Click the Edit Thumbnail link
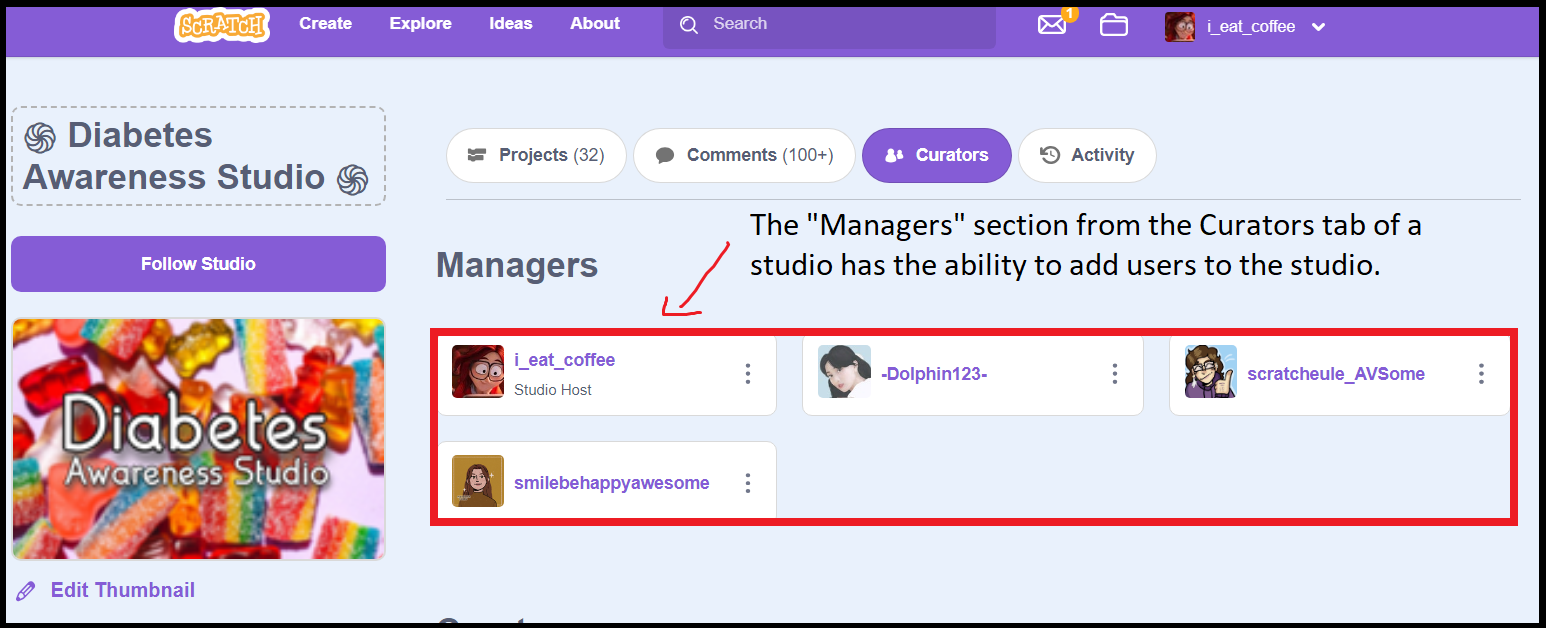The width and height of the screenshot is (1546, 628). coord(122,590)
